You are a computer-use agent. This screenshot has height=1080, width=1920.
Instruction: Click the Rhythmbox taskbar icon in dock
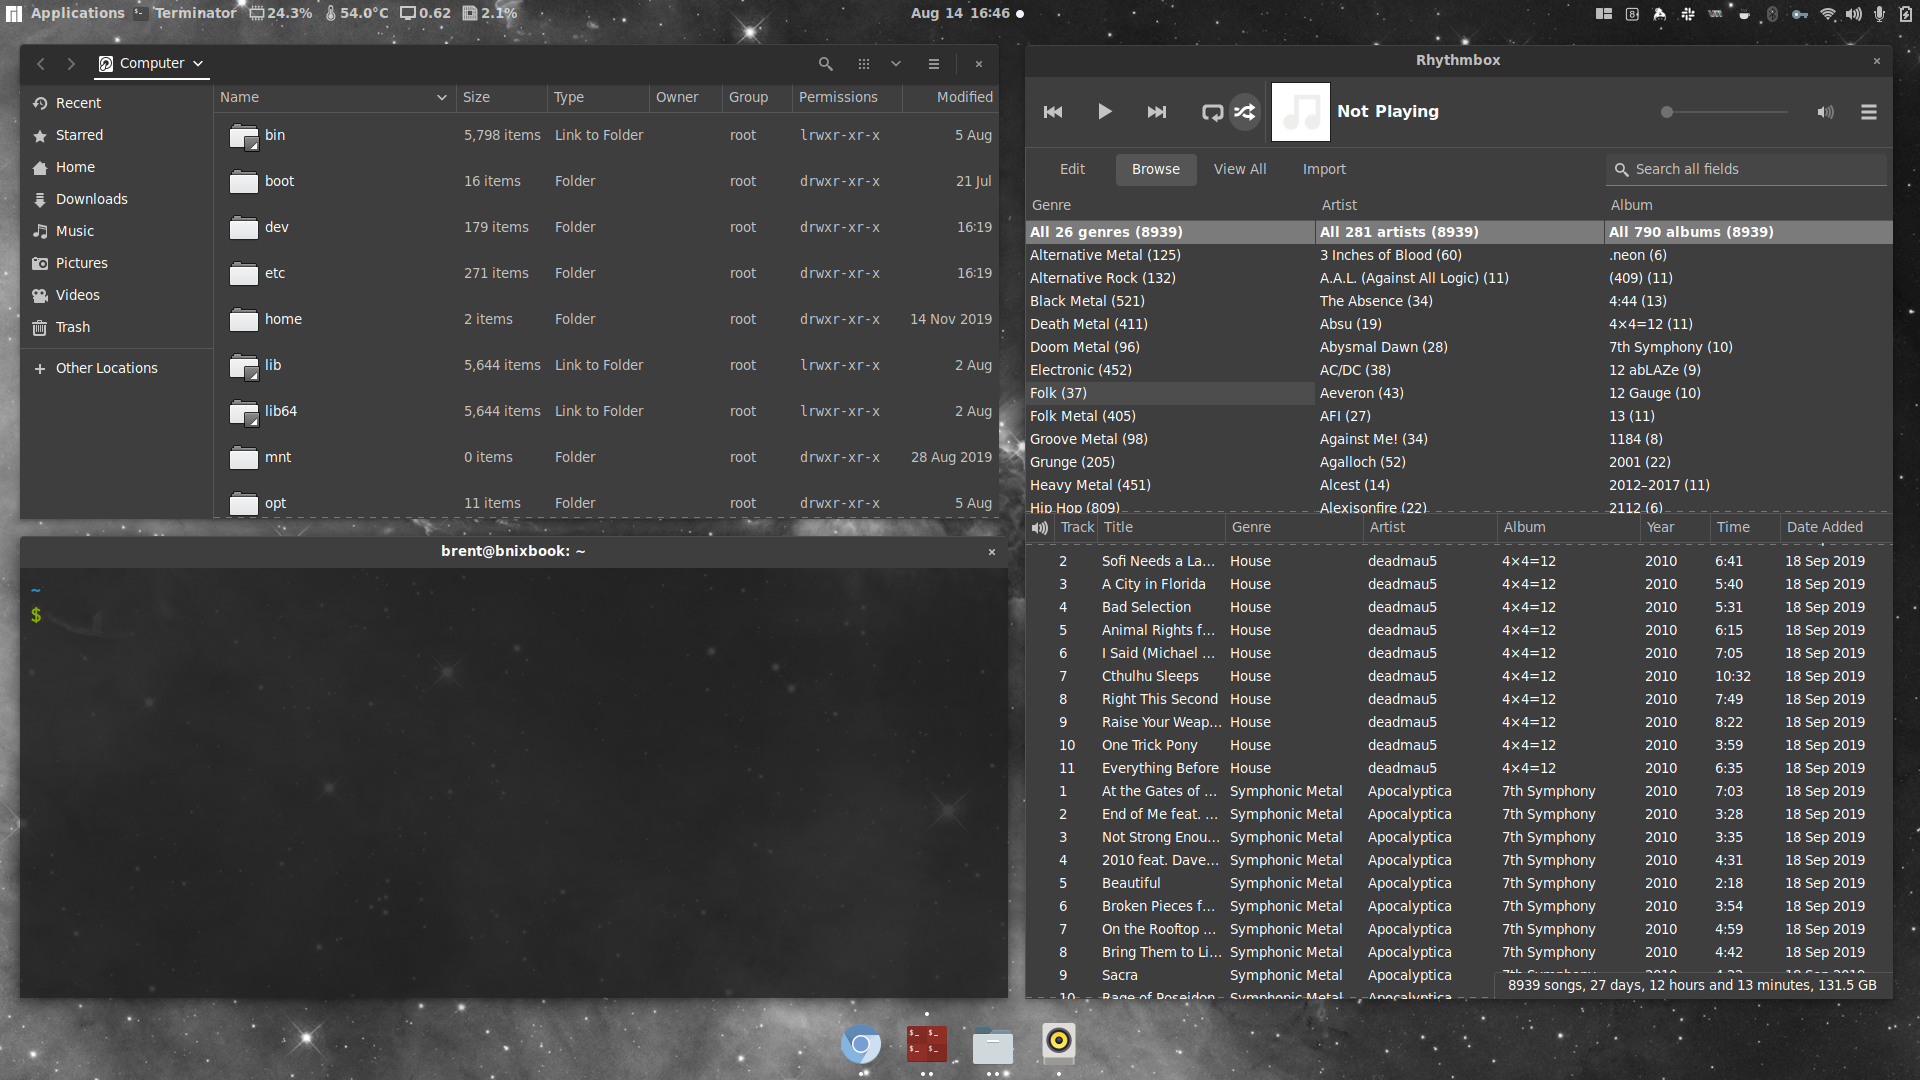click(x=1058, y=1042)
